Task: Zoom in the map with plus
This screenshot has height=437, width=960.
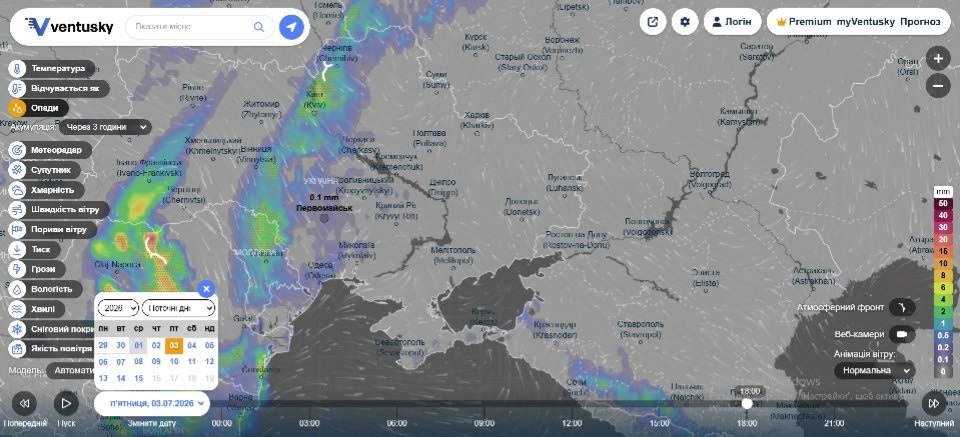Action: pyautogui.click(x=938, y=59)
